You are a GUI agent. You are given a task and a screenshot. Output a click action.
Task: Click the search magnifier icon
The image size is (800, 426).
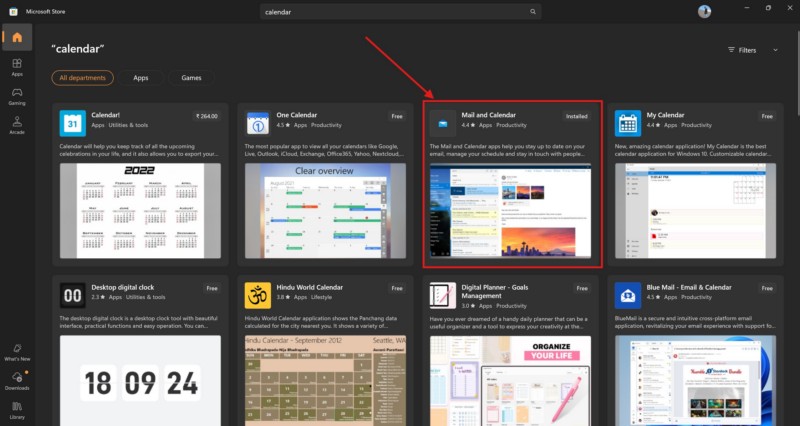tap(533, 12)
